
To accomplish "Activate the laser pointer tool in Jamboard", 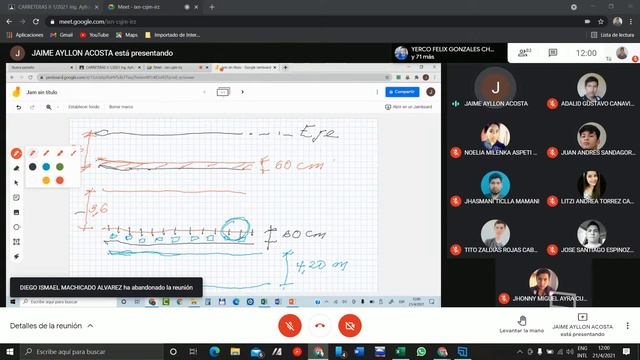I will (x=16, y=256).
